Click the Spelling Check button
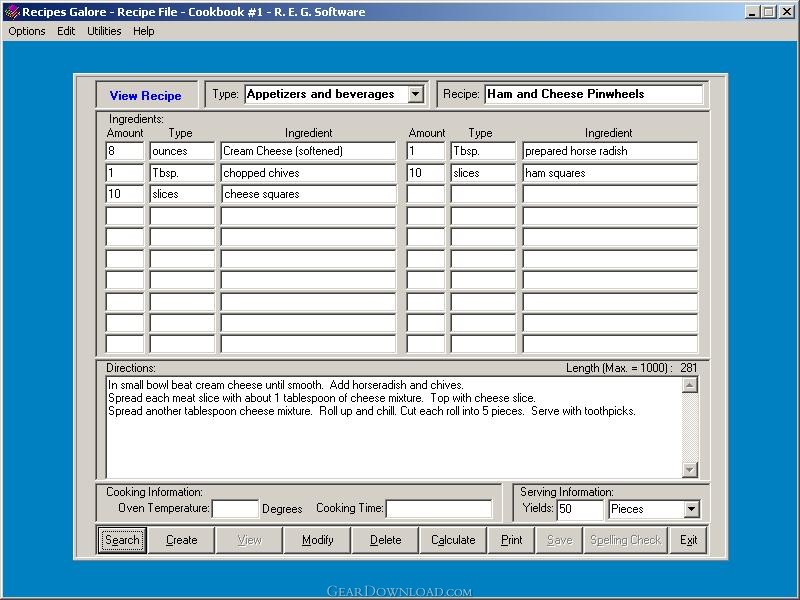 point(626,540)
